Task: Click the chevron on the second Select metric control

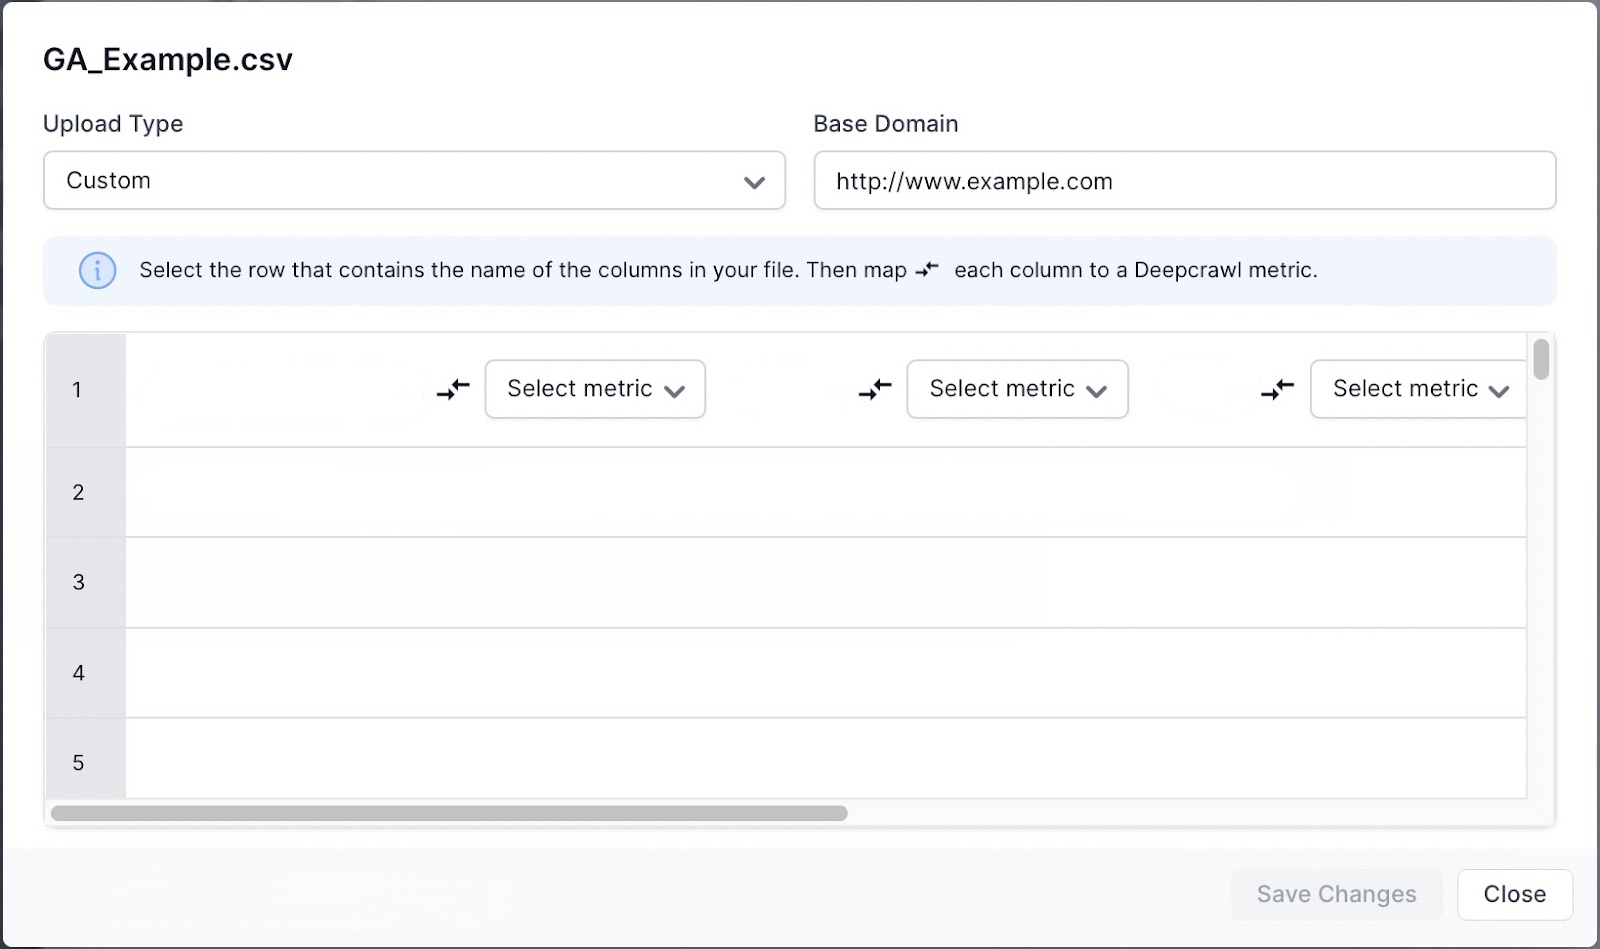Action: 1097,390
